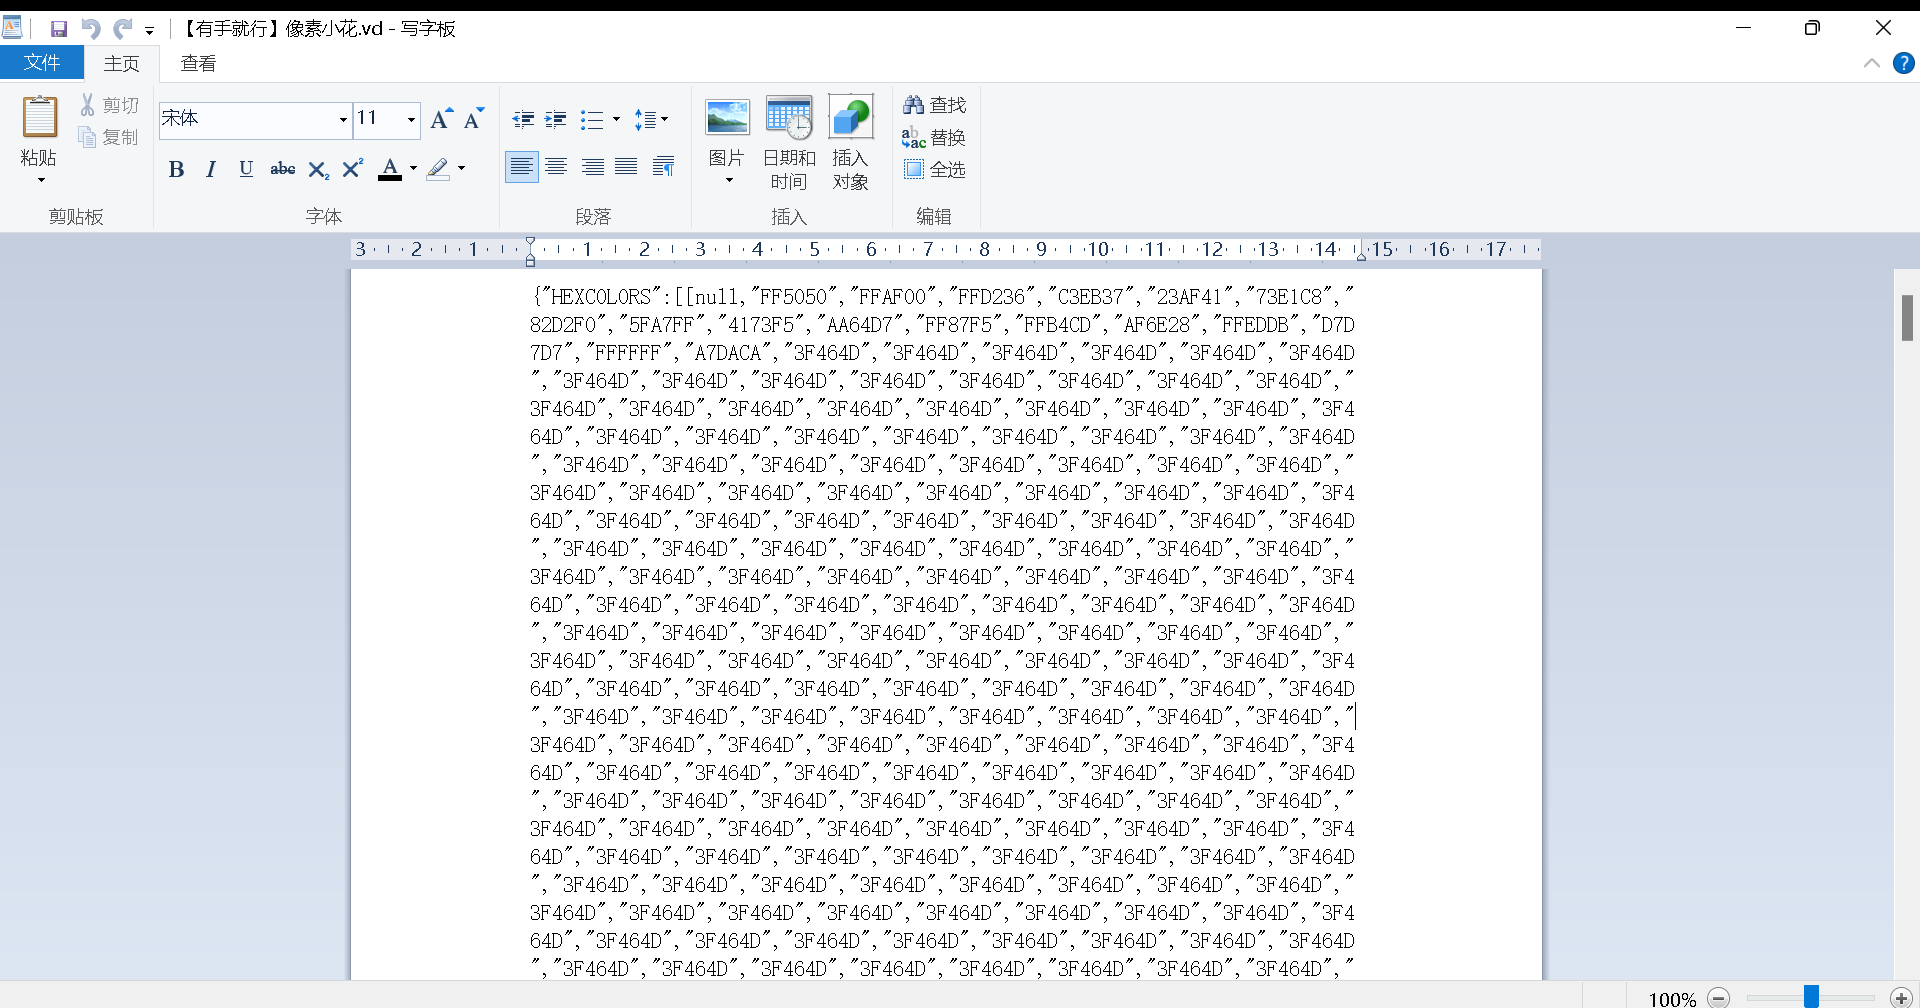Copy selection with 复制
The image size is (1920, 1008).
[x=110, y=137]
